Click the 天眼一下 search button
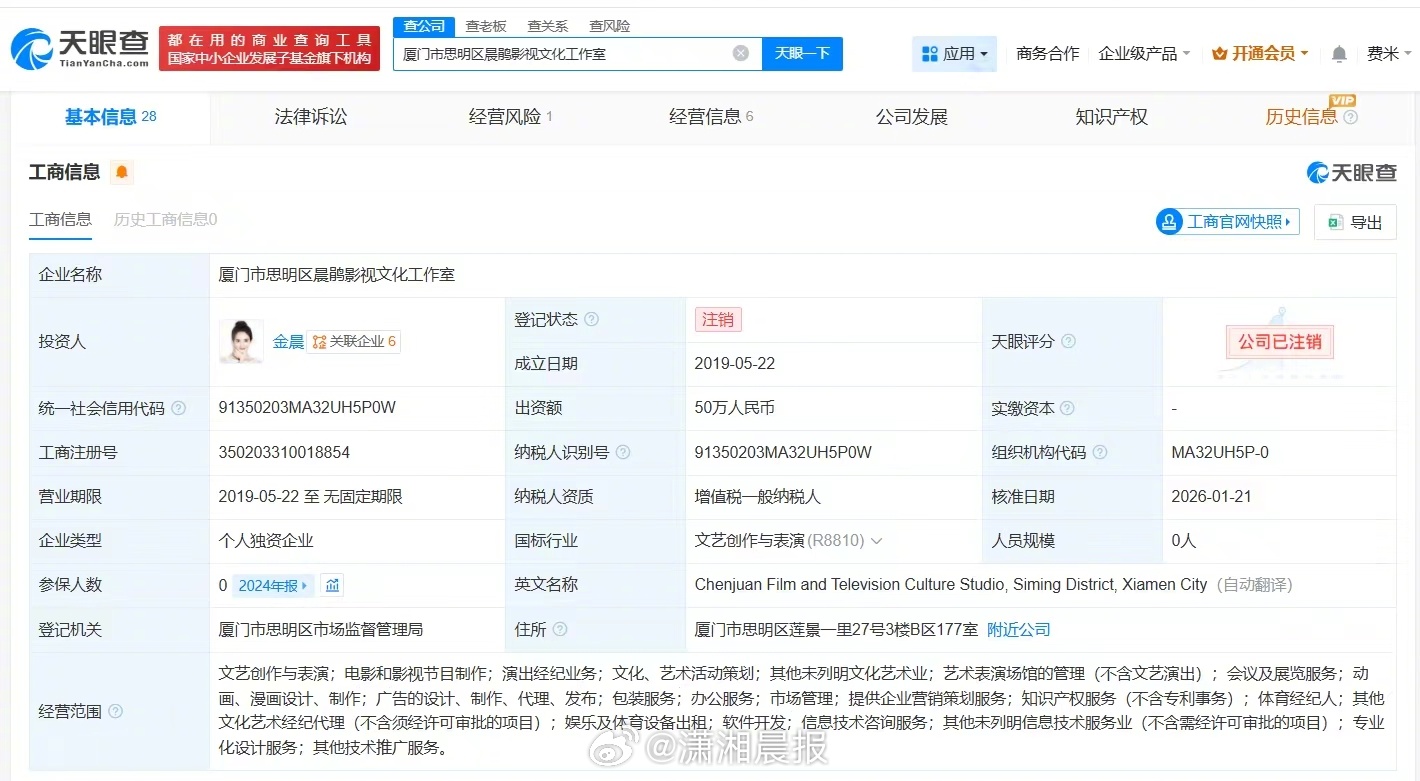Viewport: 1420px width, 781px height. 803,53
